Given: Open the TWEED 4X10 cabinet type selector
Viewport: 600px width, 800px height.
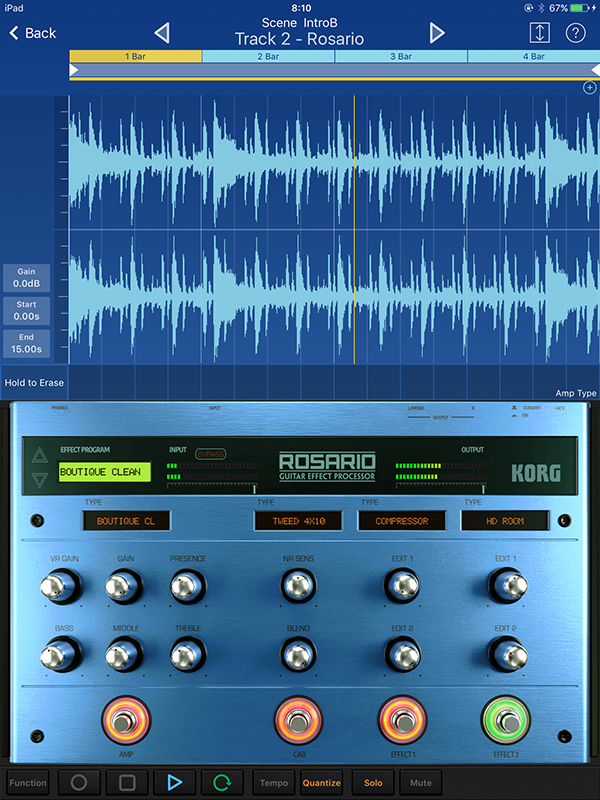Looking at the screenshot, I should point(298,521).
